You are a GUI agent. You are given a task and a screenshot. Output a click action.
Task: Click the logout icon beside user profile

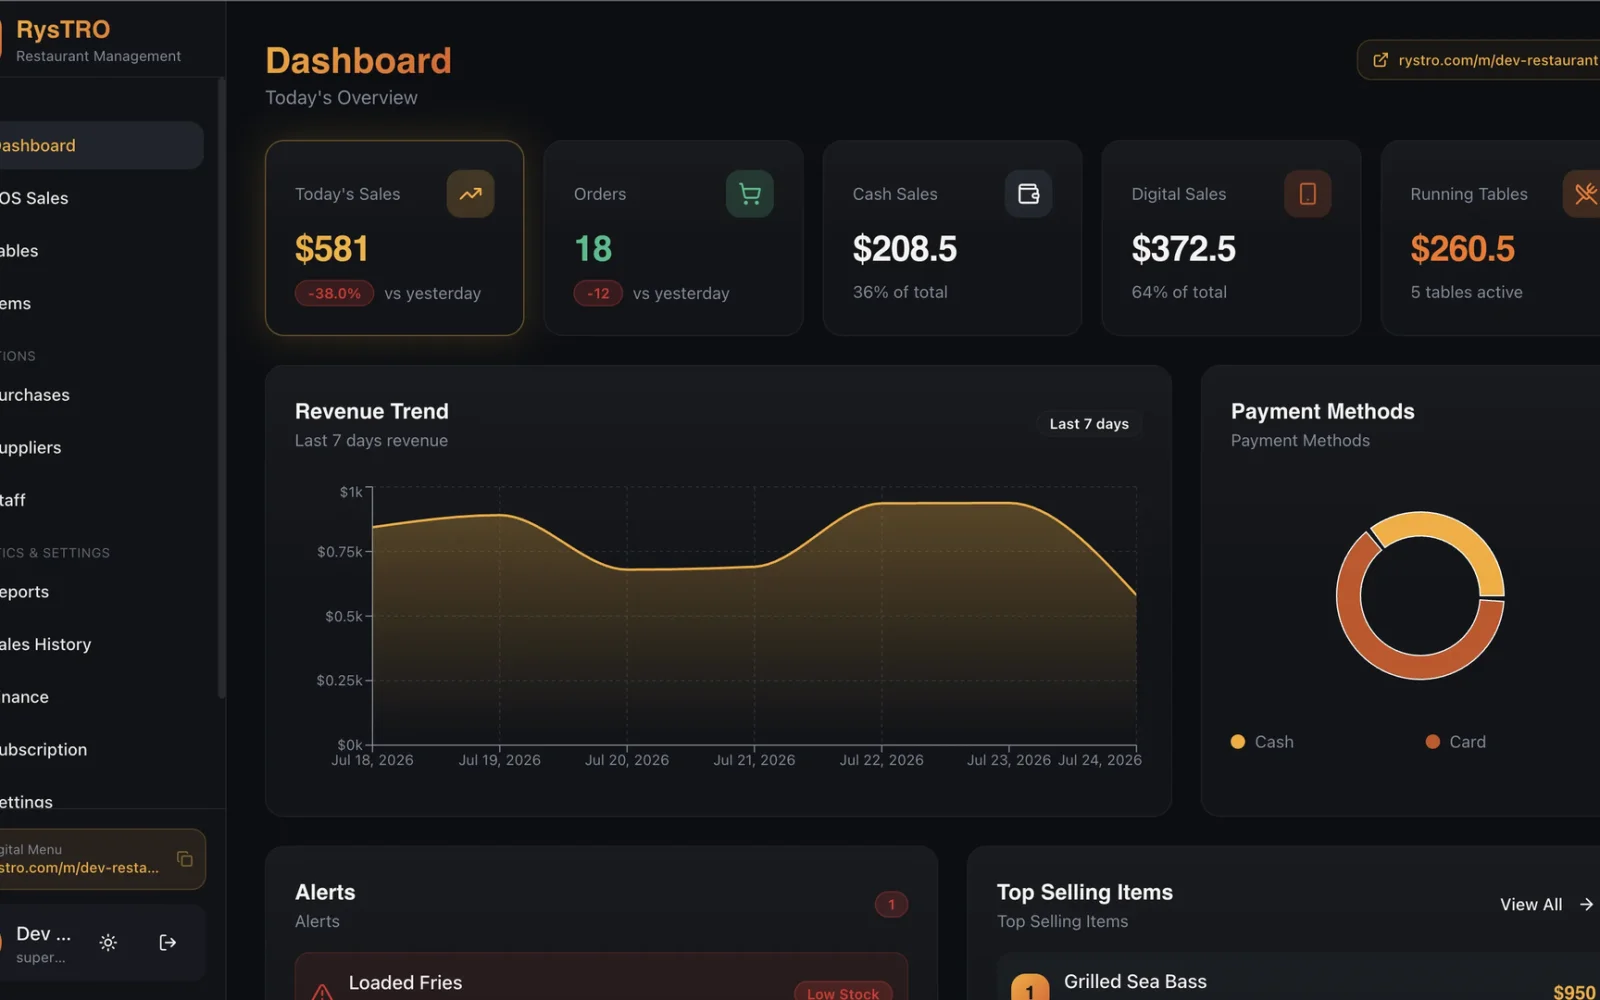pos(167,942)
